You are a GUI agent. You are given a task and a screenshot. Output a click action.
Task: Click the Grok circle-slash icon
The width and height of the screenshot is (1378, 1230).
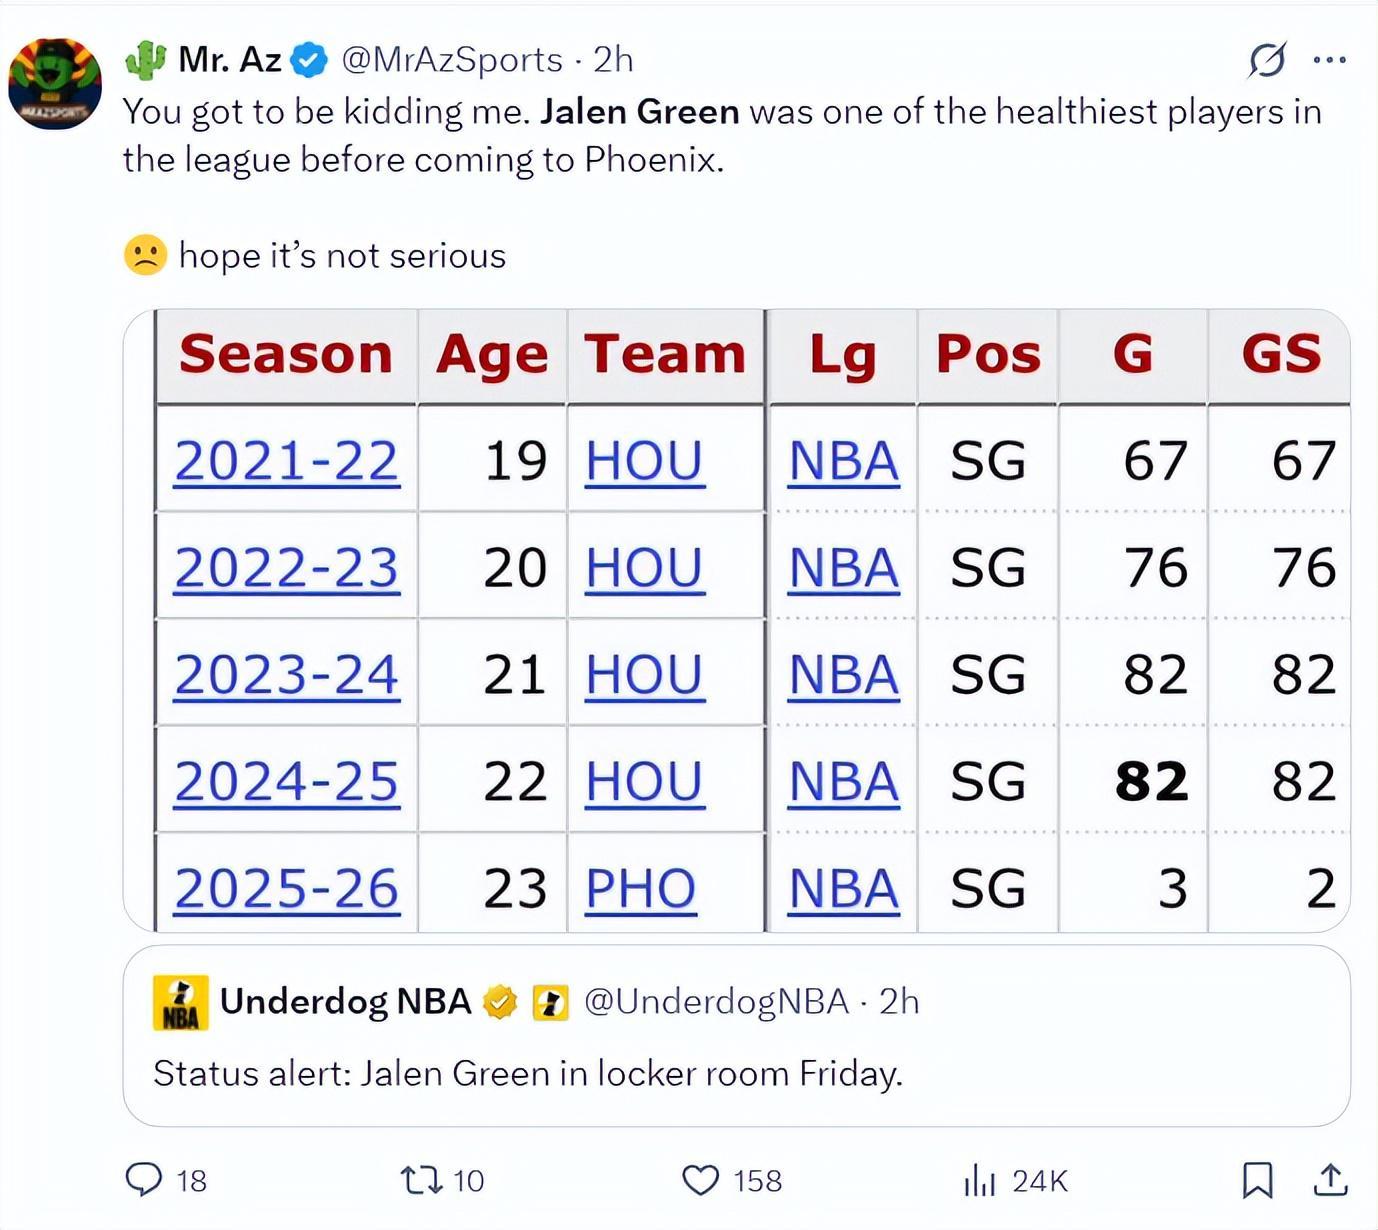tap(1267, 60)
